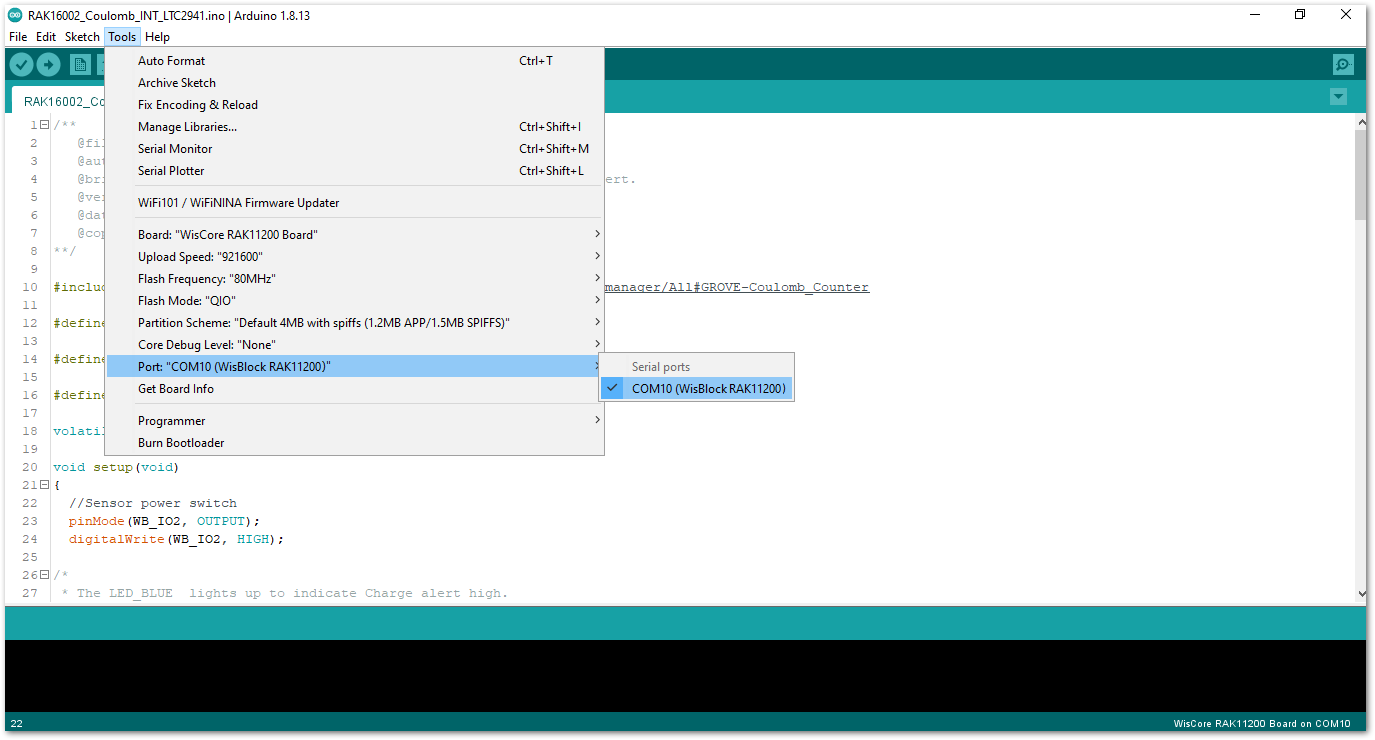Click the vertical scrollbar thumb in editor
1375x740 pixels.
click(1359, 175)
